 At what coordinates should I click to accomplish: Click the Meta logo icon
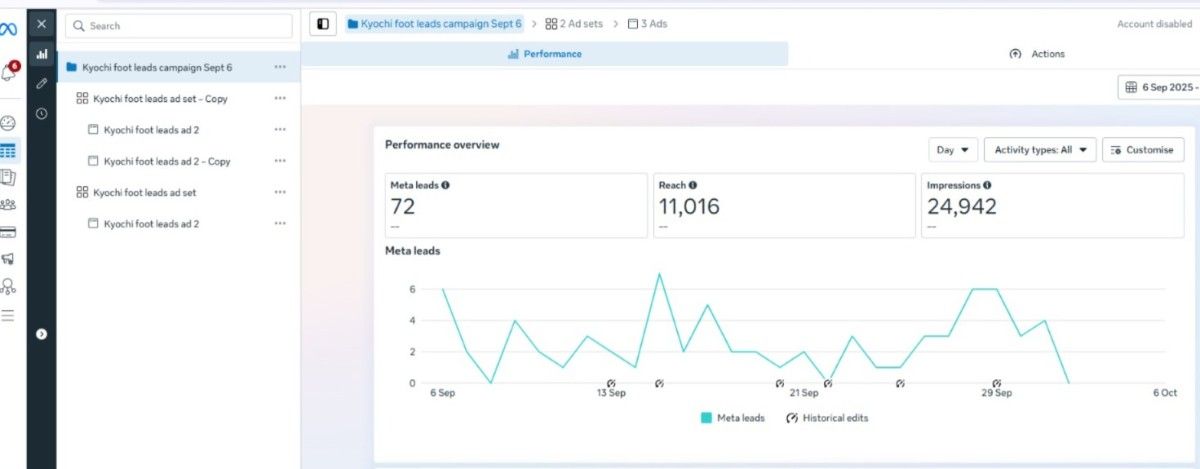pos(9,29)
